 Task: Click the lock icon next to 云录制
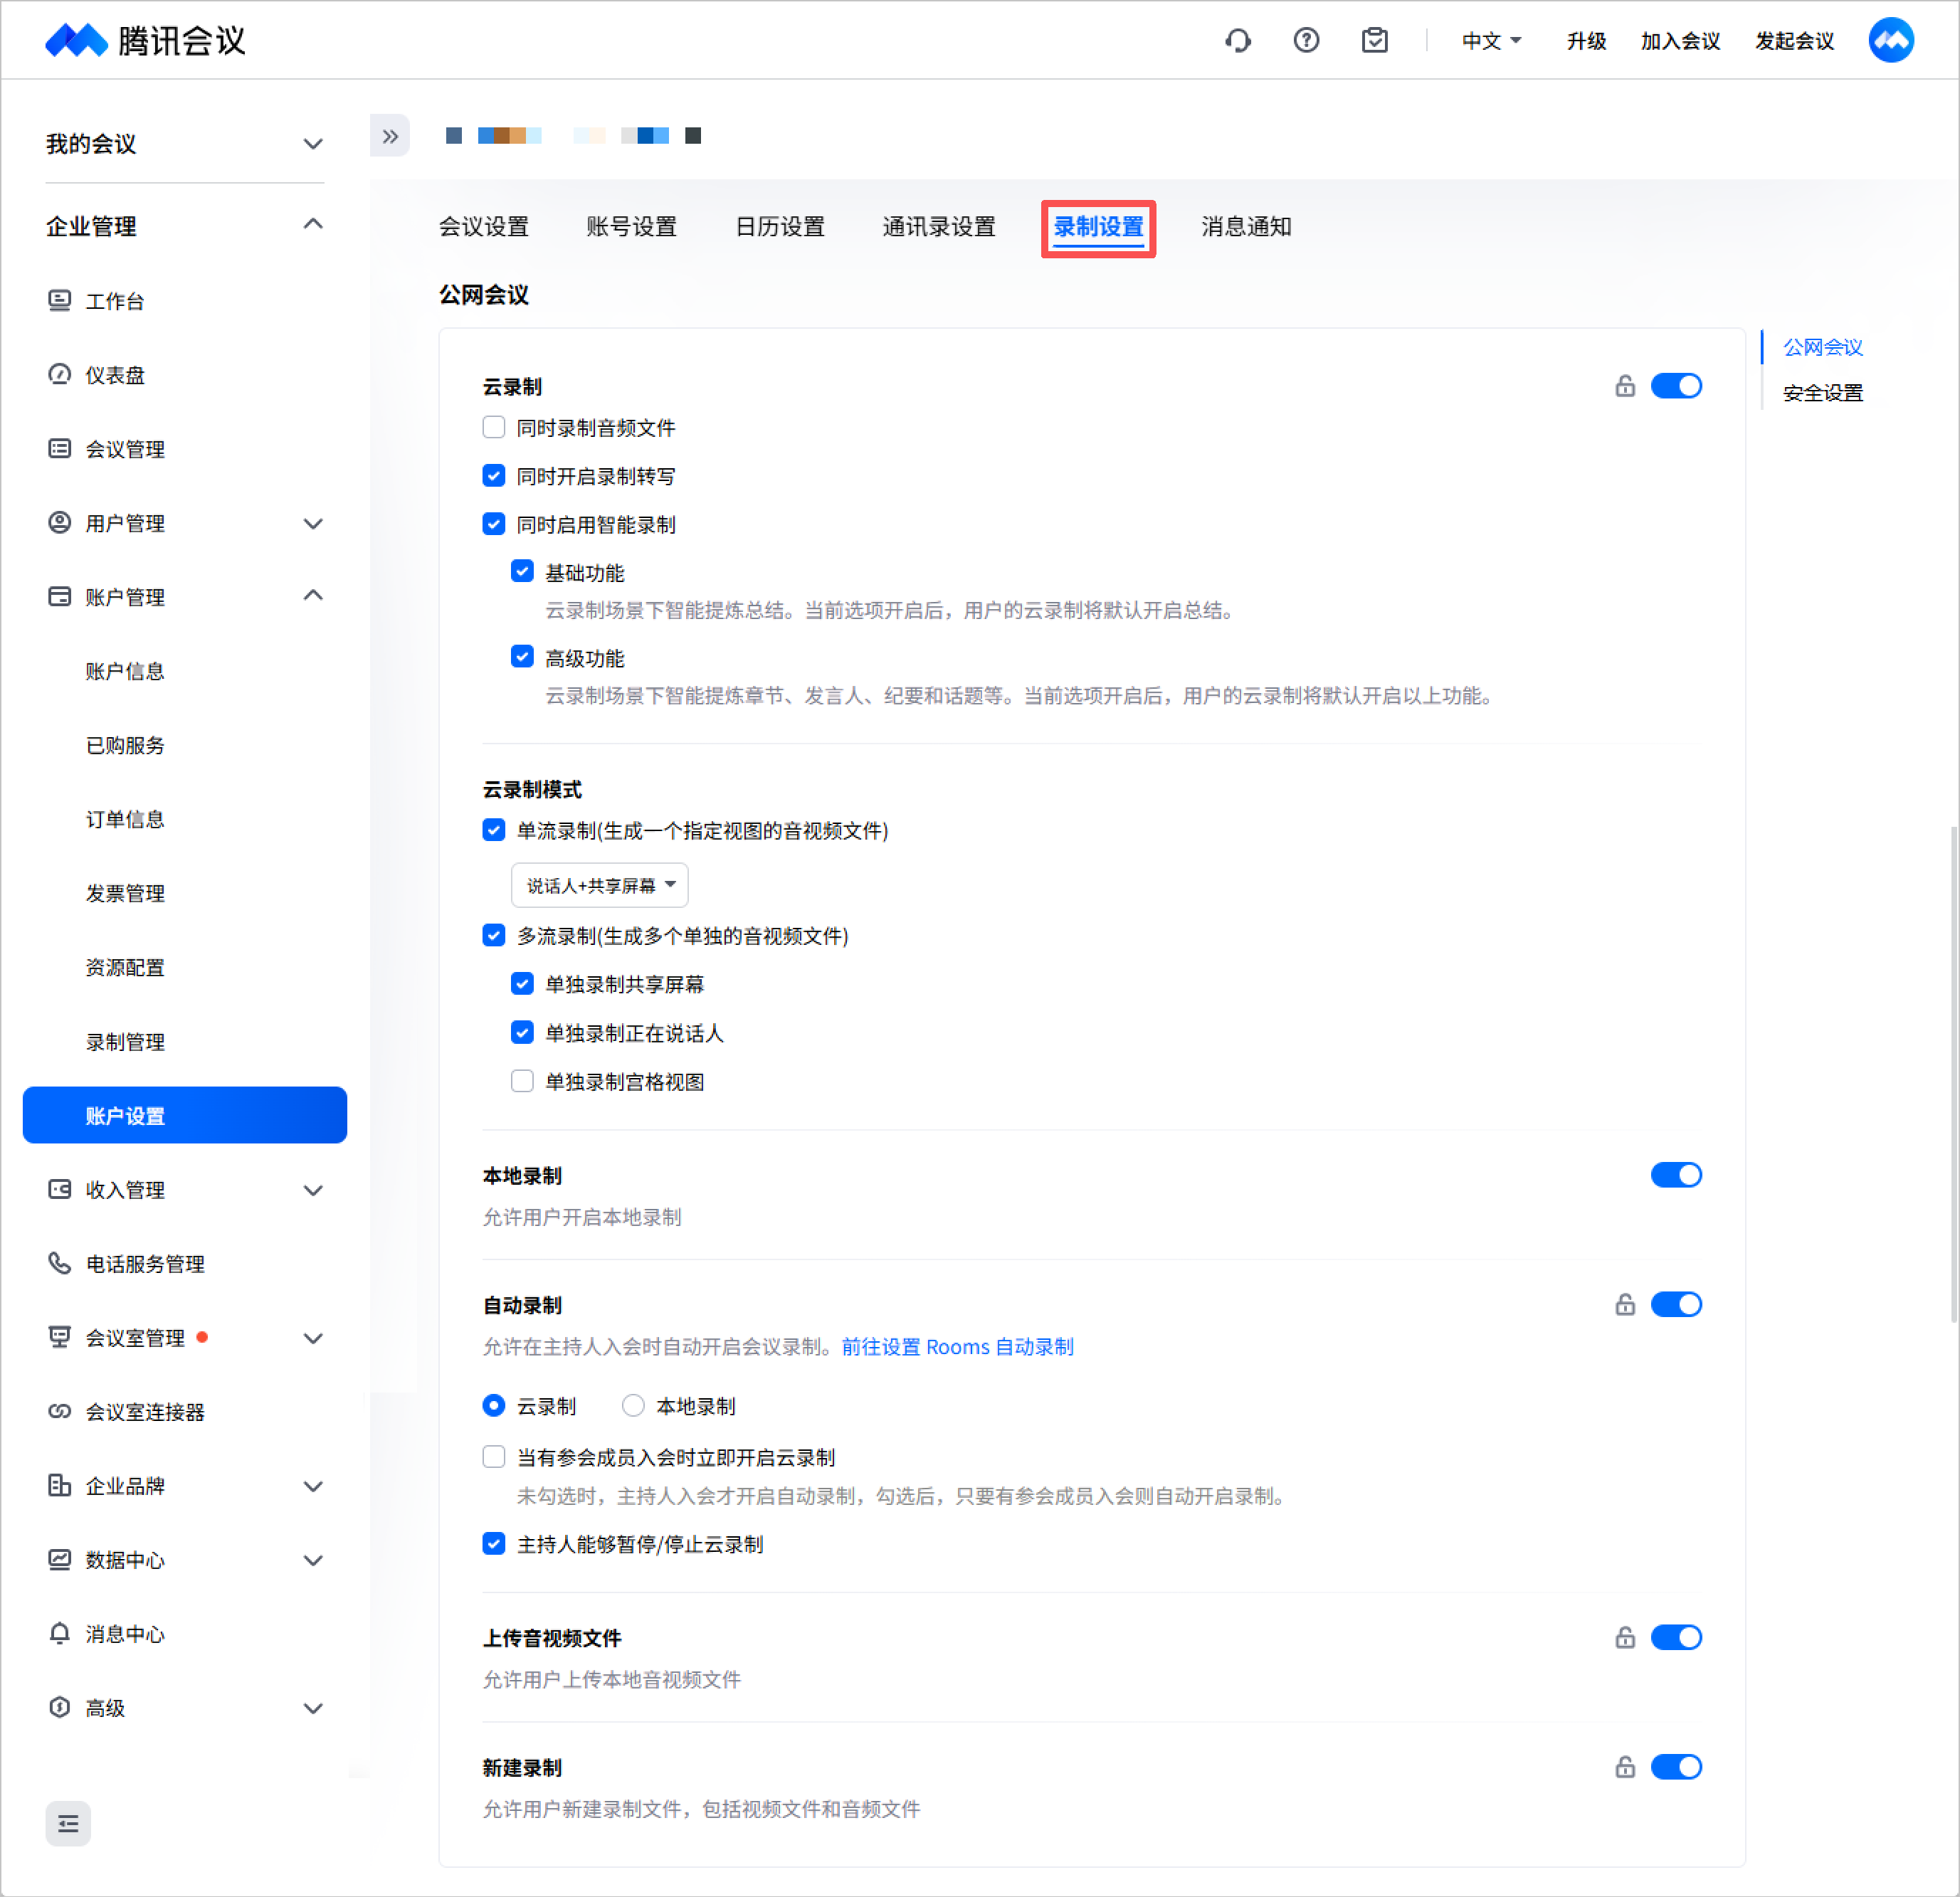coord(1625,386)
